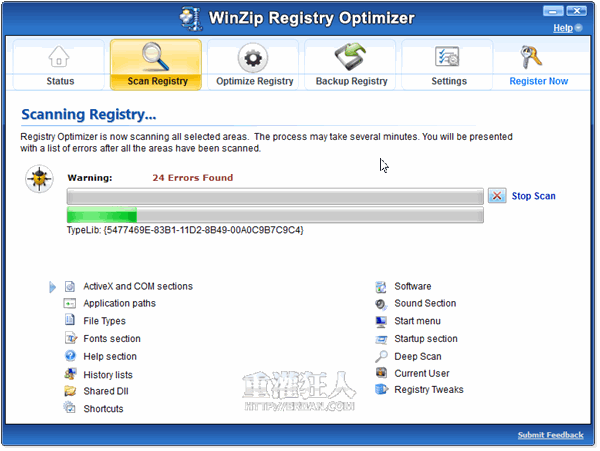Viewport: 600px width, 451px height.
Task: Open the Settings checklist icon
Action: click(x=448, y=57)
